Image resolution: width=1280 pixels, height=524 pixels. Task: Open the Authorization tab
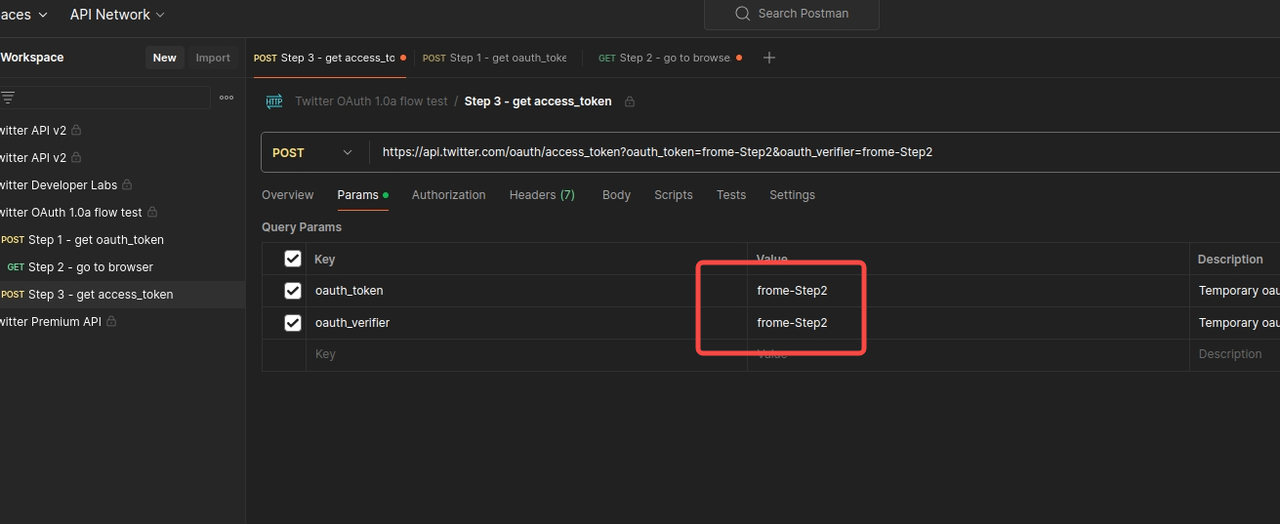pos(448,195)
